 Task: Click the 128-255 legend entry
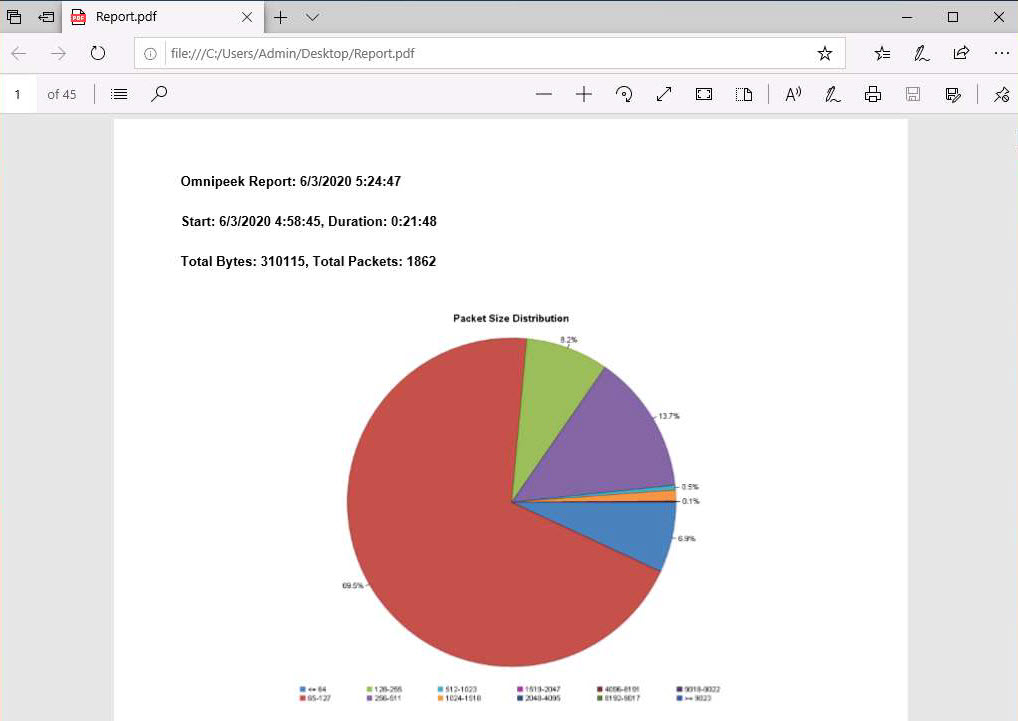pos(384,689)
